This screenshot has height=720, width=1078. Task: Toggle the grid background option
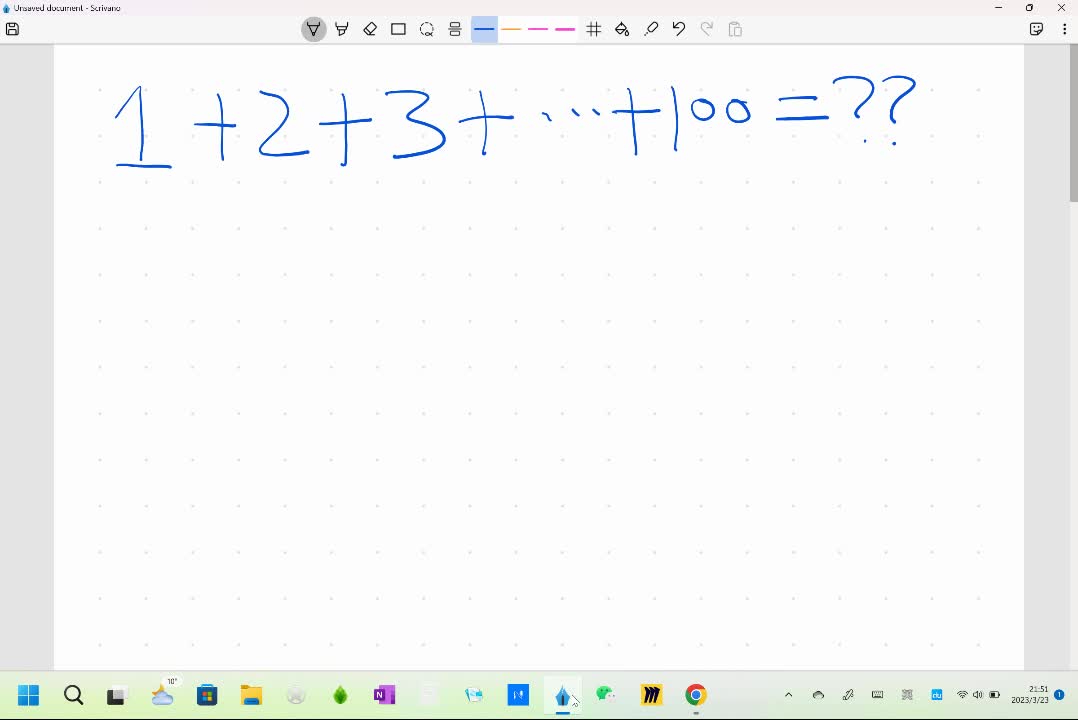click(593, 29)
